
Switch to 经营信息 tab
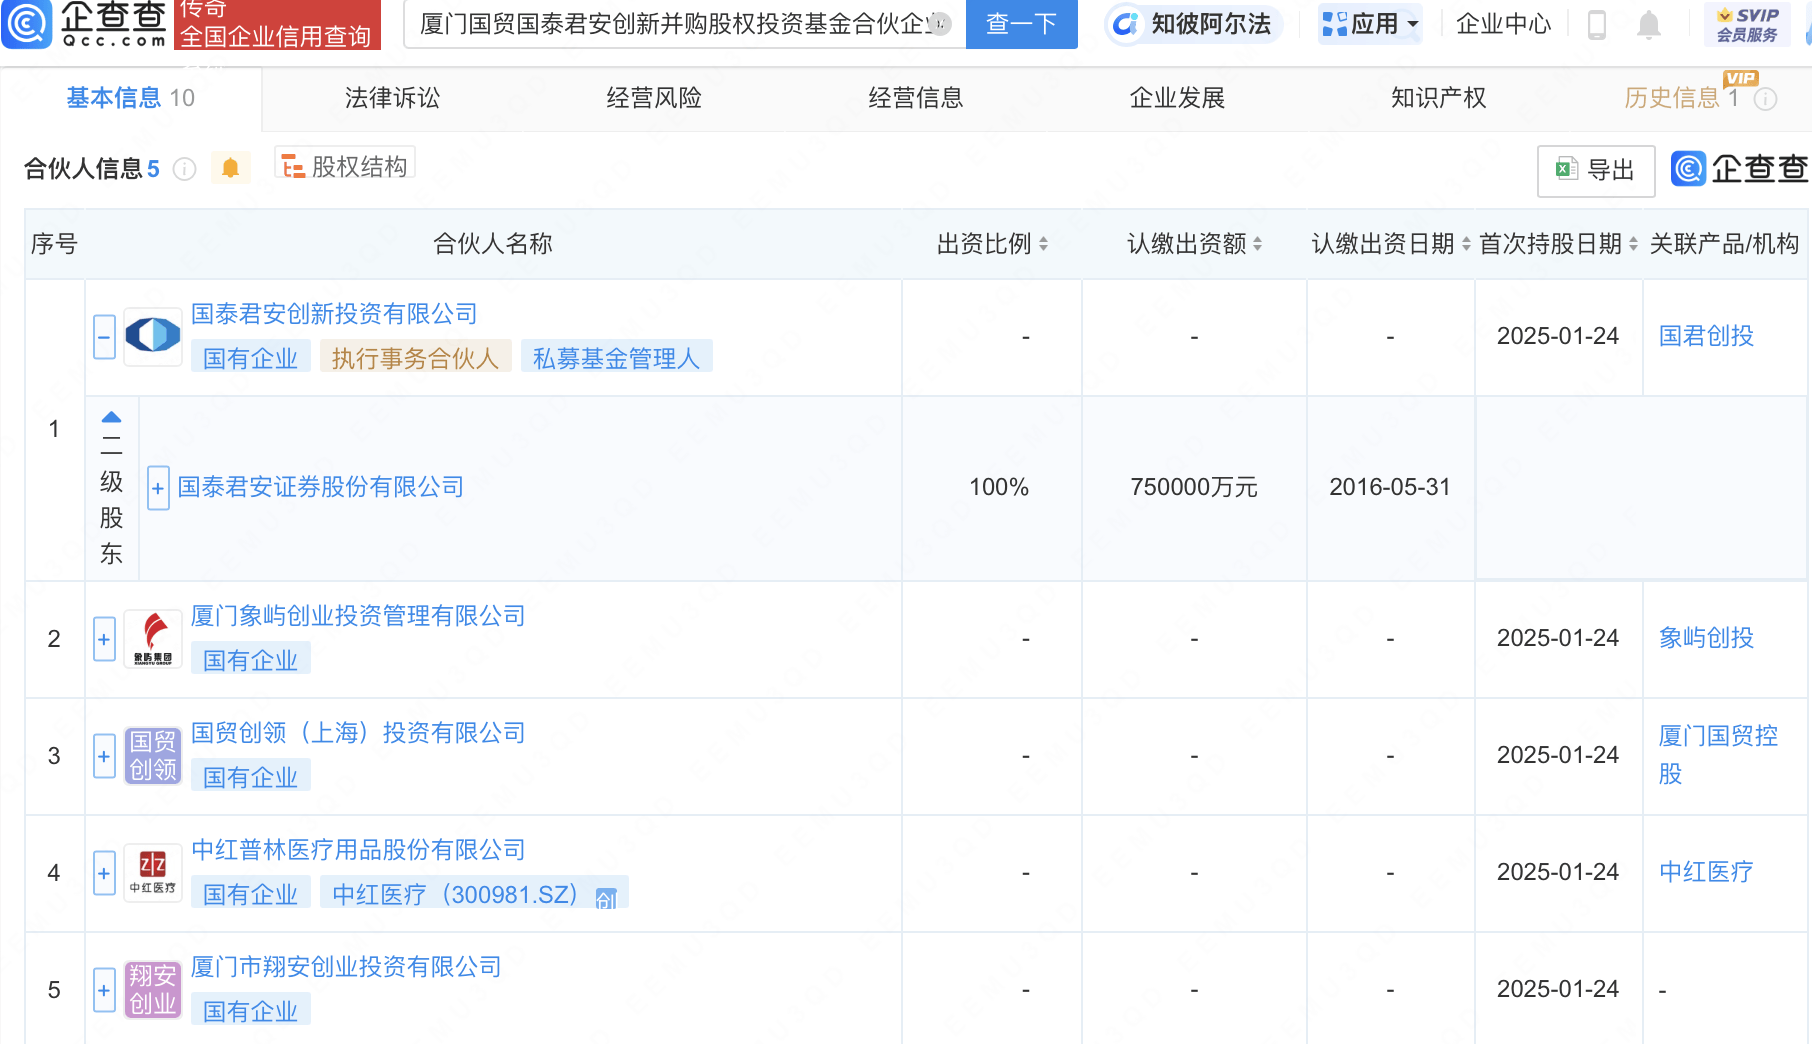coord(916,98)
